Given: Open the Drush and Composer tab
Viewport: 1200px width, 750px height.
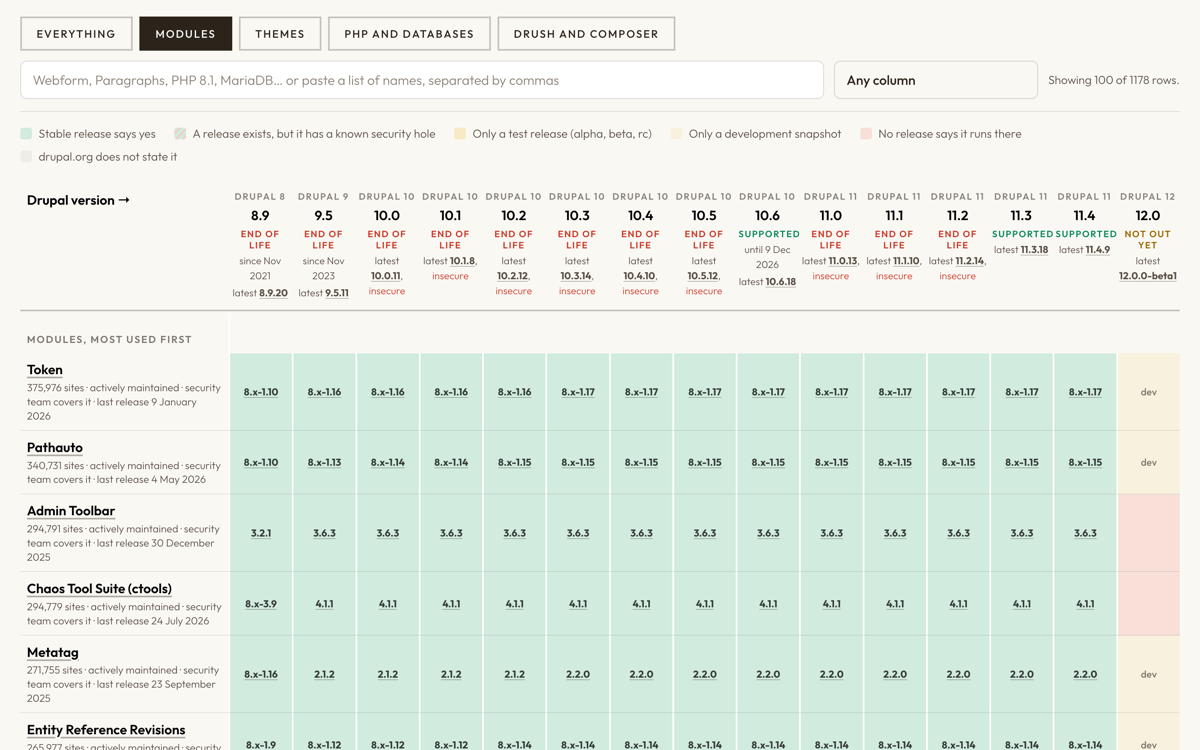Looking at the screenshot, I should 586,34.
